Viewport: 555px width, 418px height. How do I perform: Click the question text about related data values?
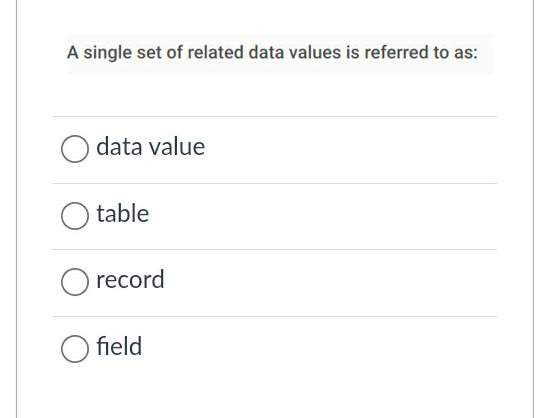tap(272, 53)
